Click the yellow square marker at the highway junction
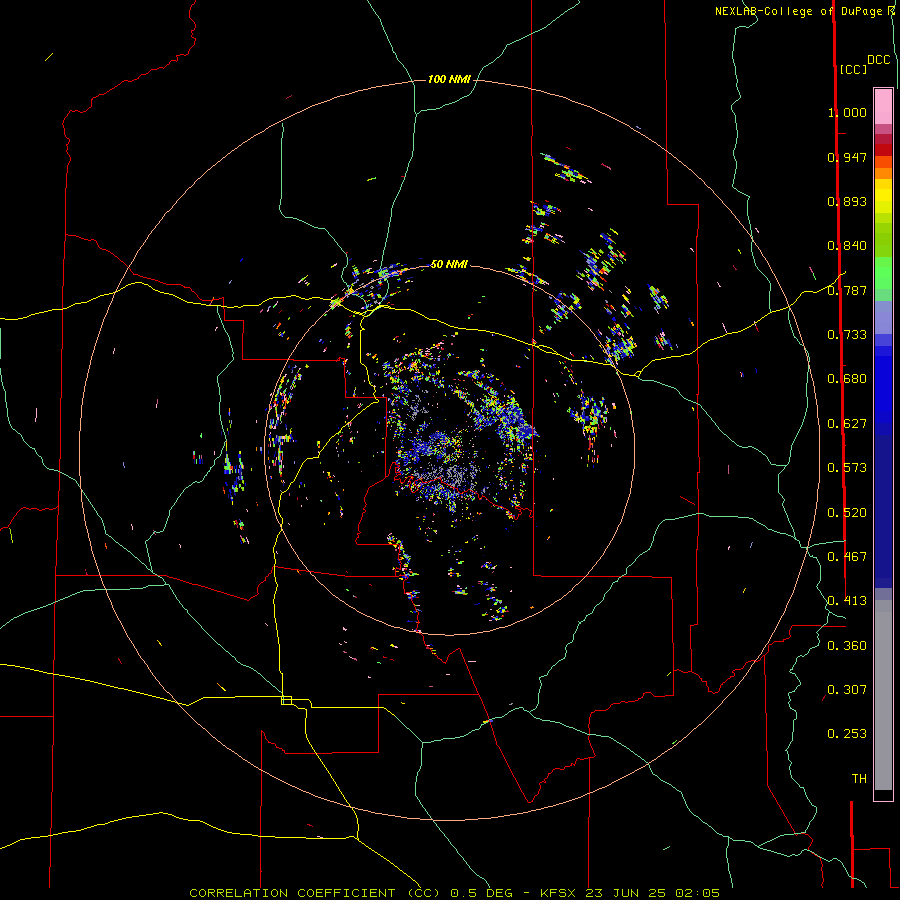The image size is (900, 900). tap(286, 700)
